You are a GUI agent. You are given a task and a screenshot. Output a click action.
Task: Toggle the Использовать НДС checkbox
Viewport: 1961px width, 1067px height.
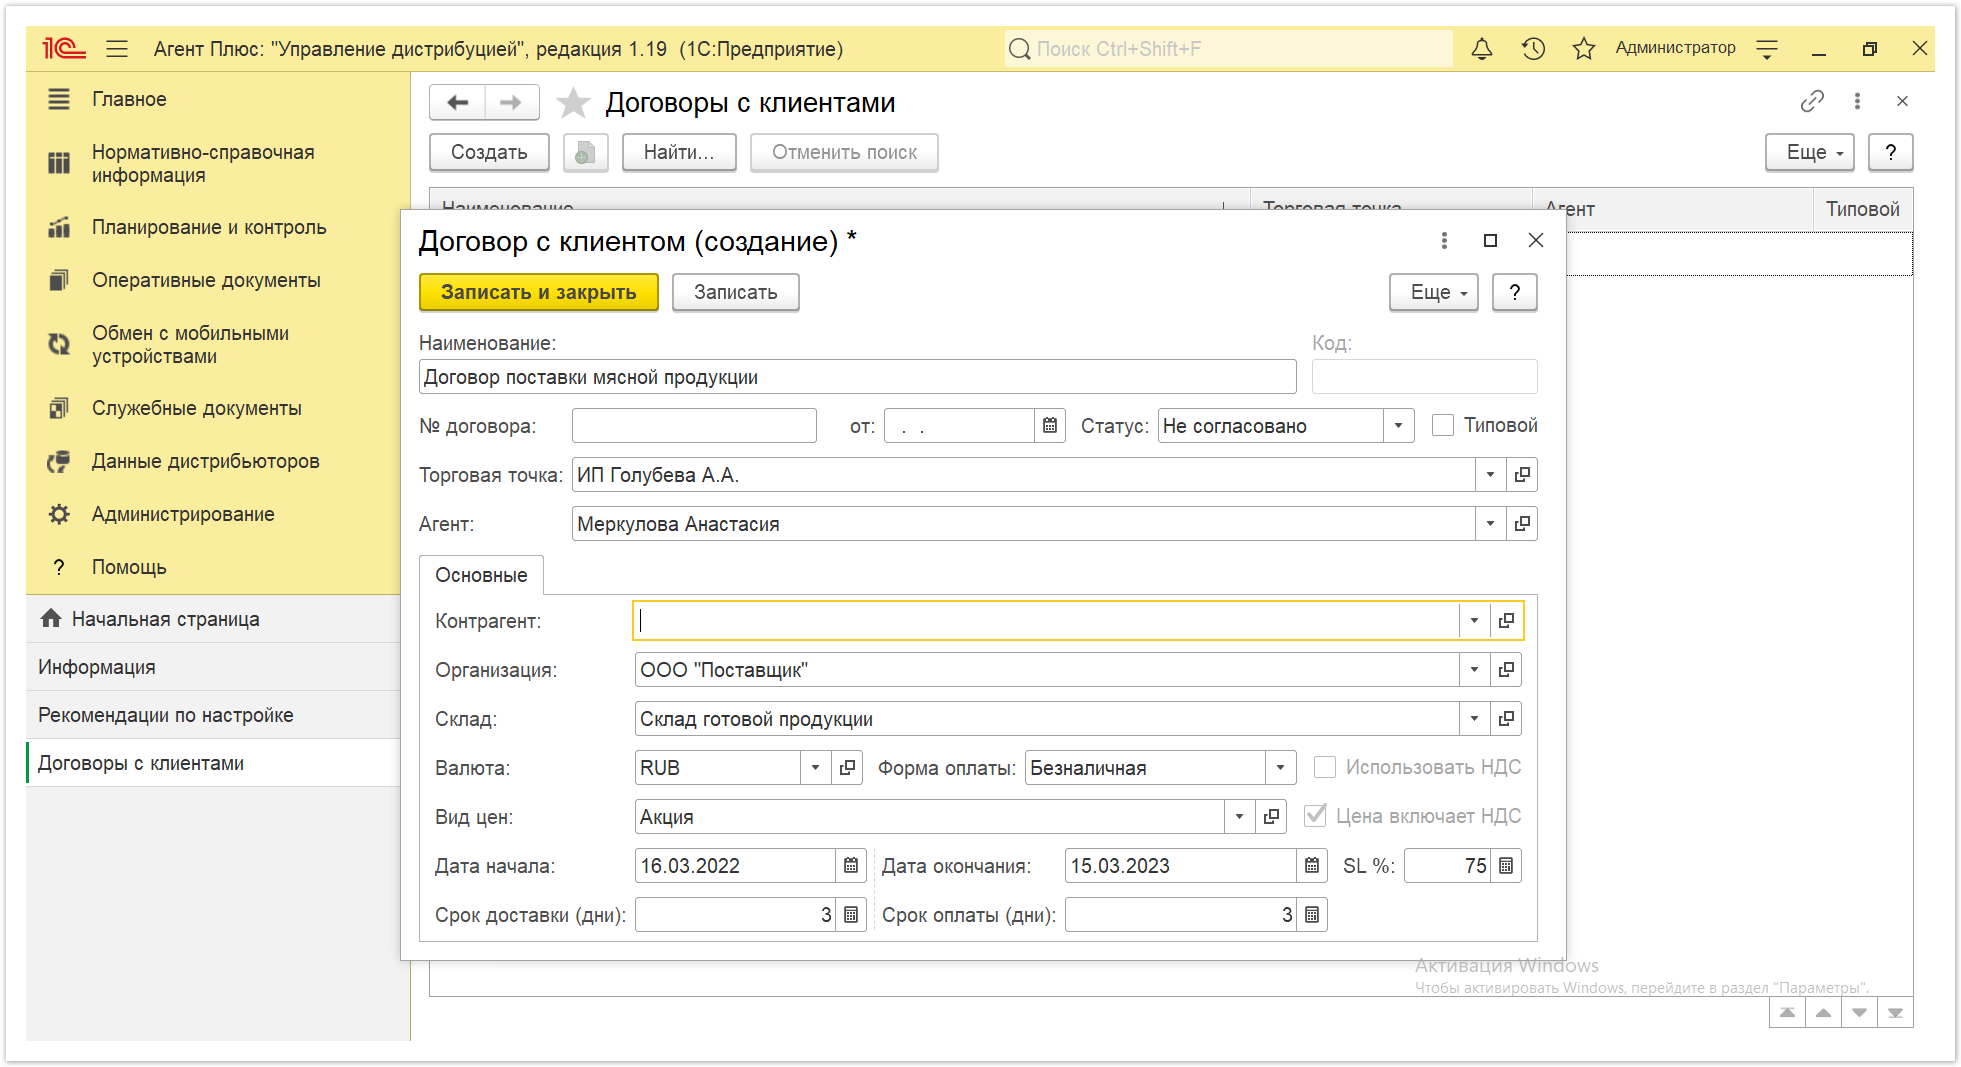click(1325, 767)
